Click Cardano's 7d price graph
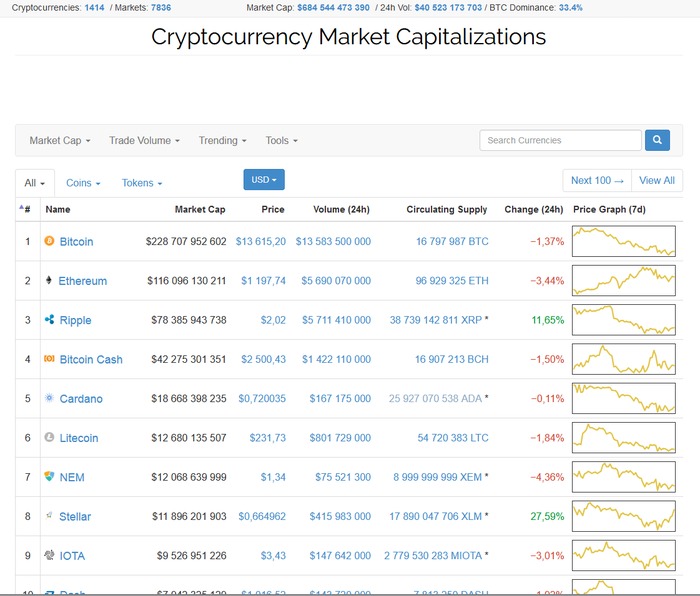This screenshot has width=700, height=596. (624, 398)
